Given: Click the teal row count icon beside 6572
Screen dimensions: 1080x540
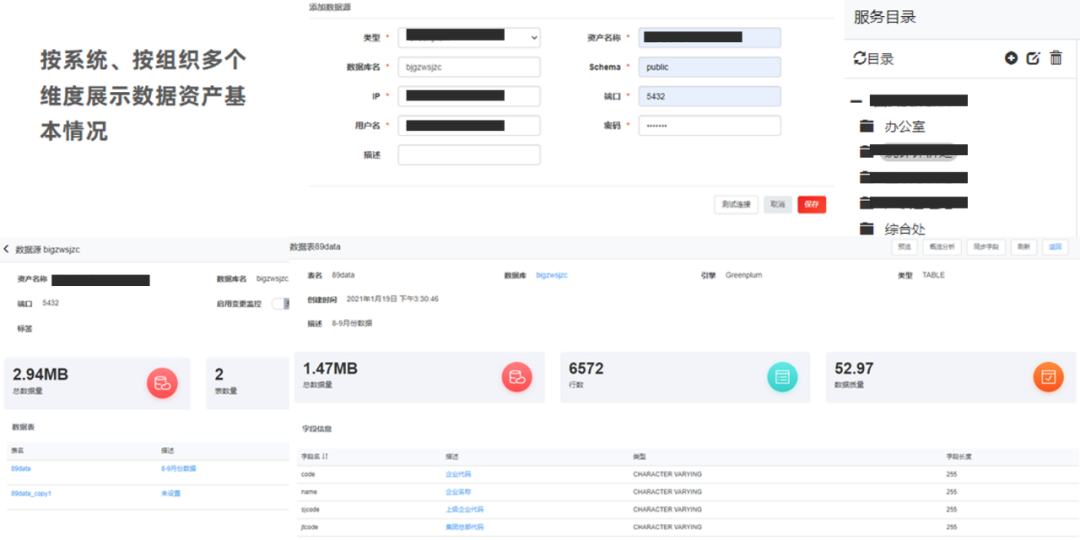Looking at the screenshot, I should [782, 377].
